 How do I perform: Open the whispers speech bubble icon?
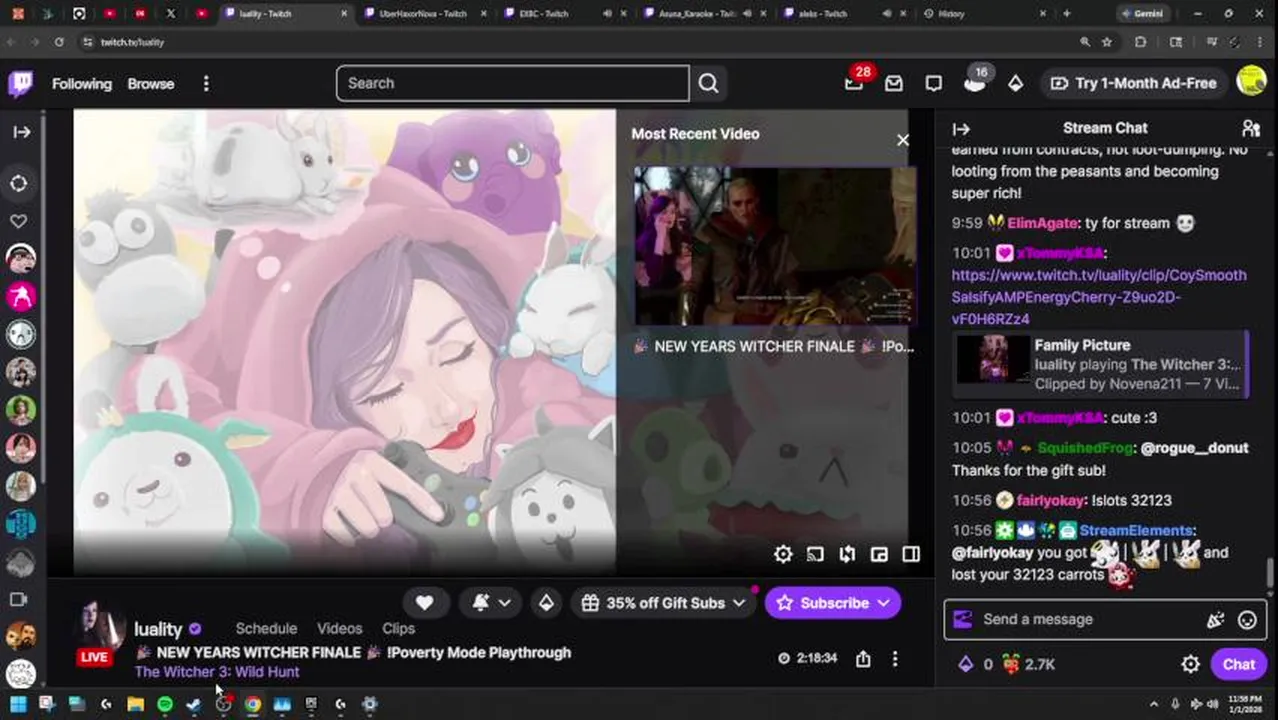pyautogui.click(x=933, y=84)
